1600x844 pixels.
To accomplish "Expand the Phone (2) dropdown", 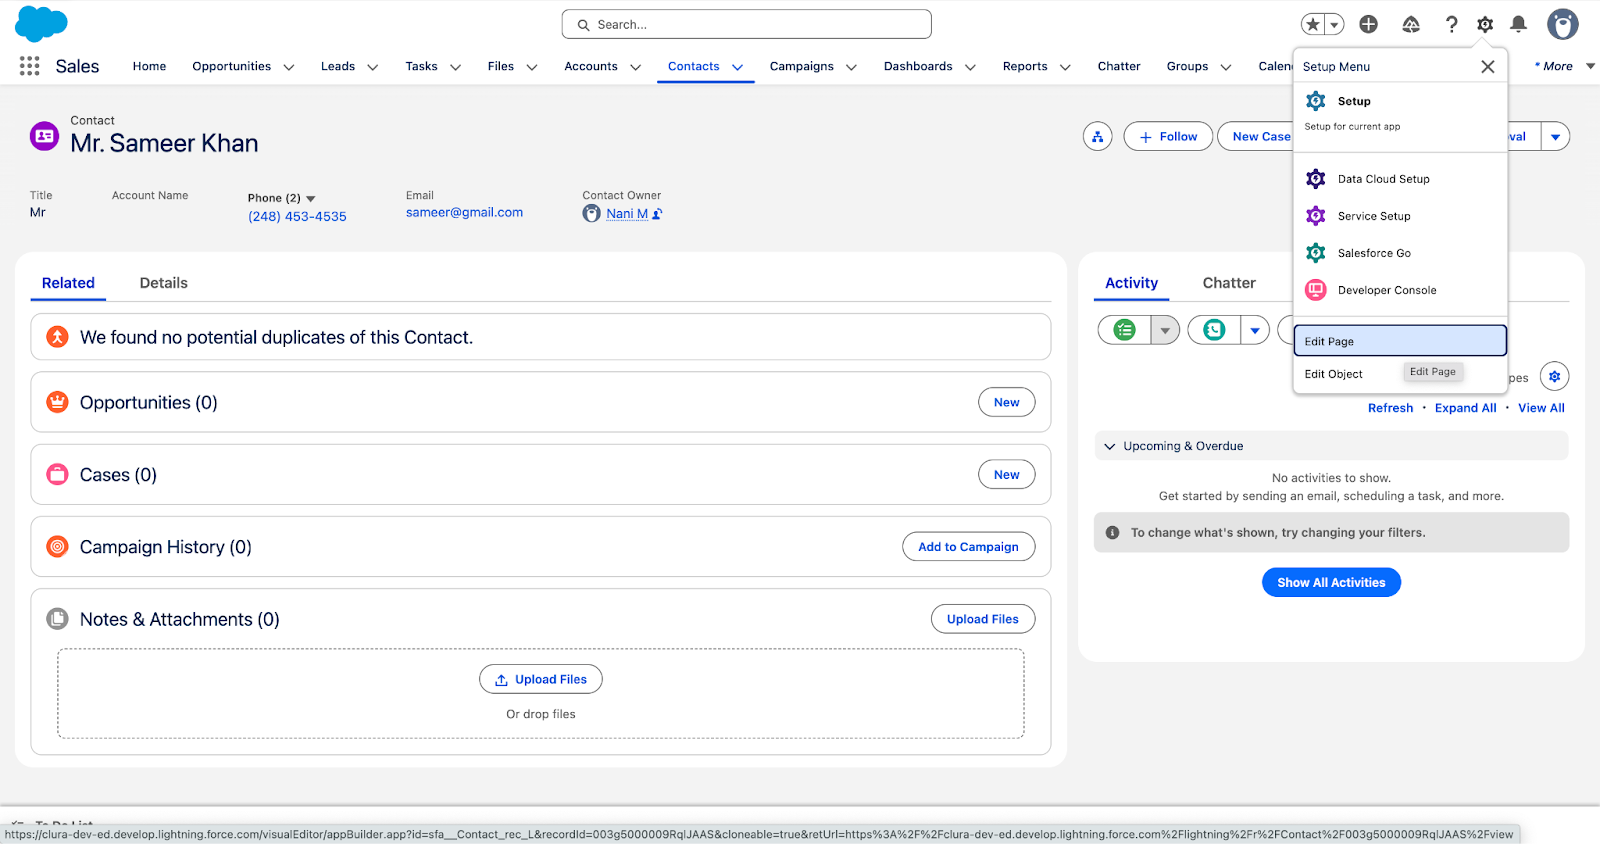I will point(311,199).
